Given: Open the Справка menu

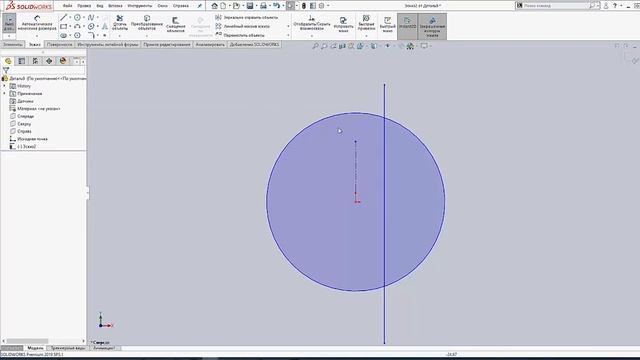Looking at the screenshot, I should (x=180, y=6).
